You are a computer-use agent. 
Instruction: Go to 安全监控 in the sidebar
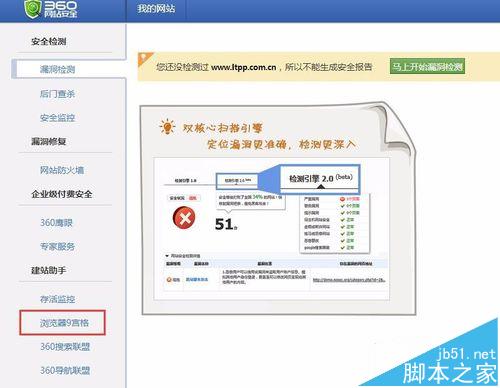(x=57, y=118)
